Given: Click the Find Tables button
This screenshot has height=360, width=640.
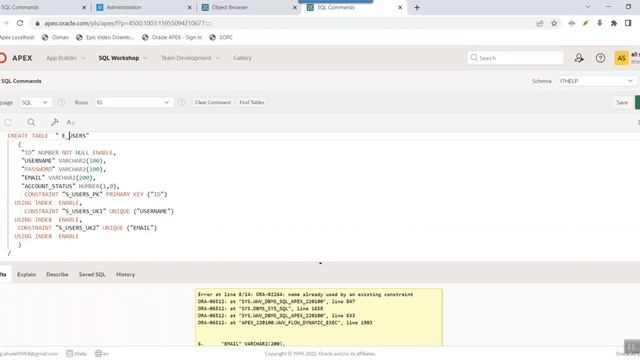Looking at the screenshot, I should tap(251, 102).
